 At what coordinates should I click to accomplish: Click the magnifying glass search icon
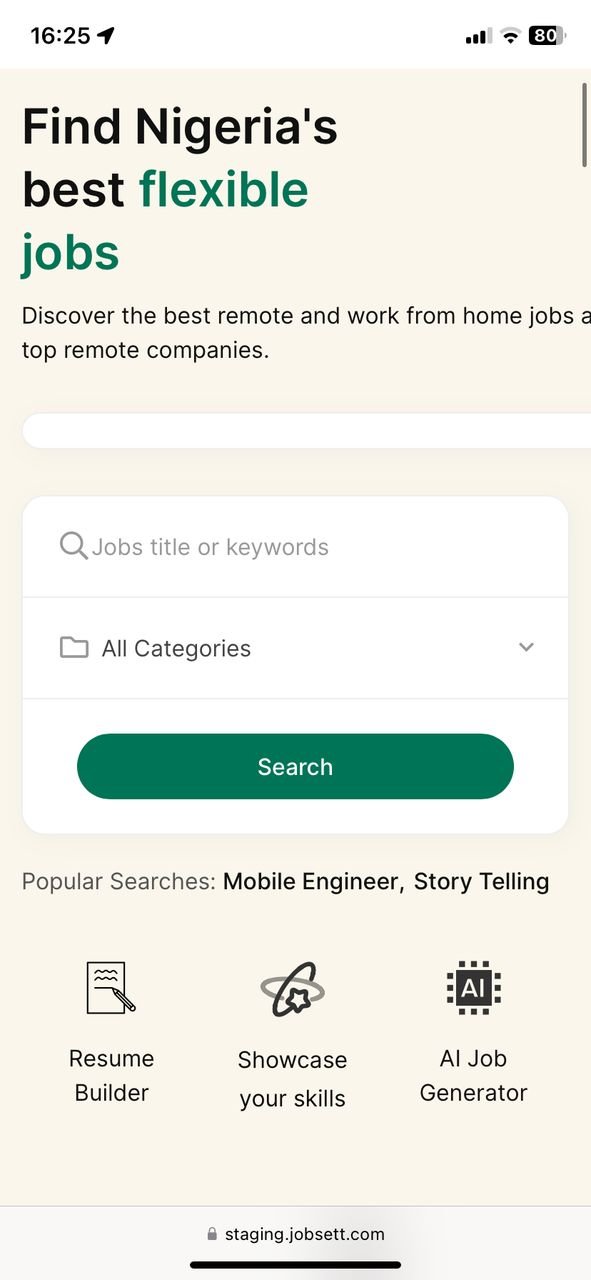[73, 546]
